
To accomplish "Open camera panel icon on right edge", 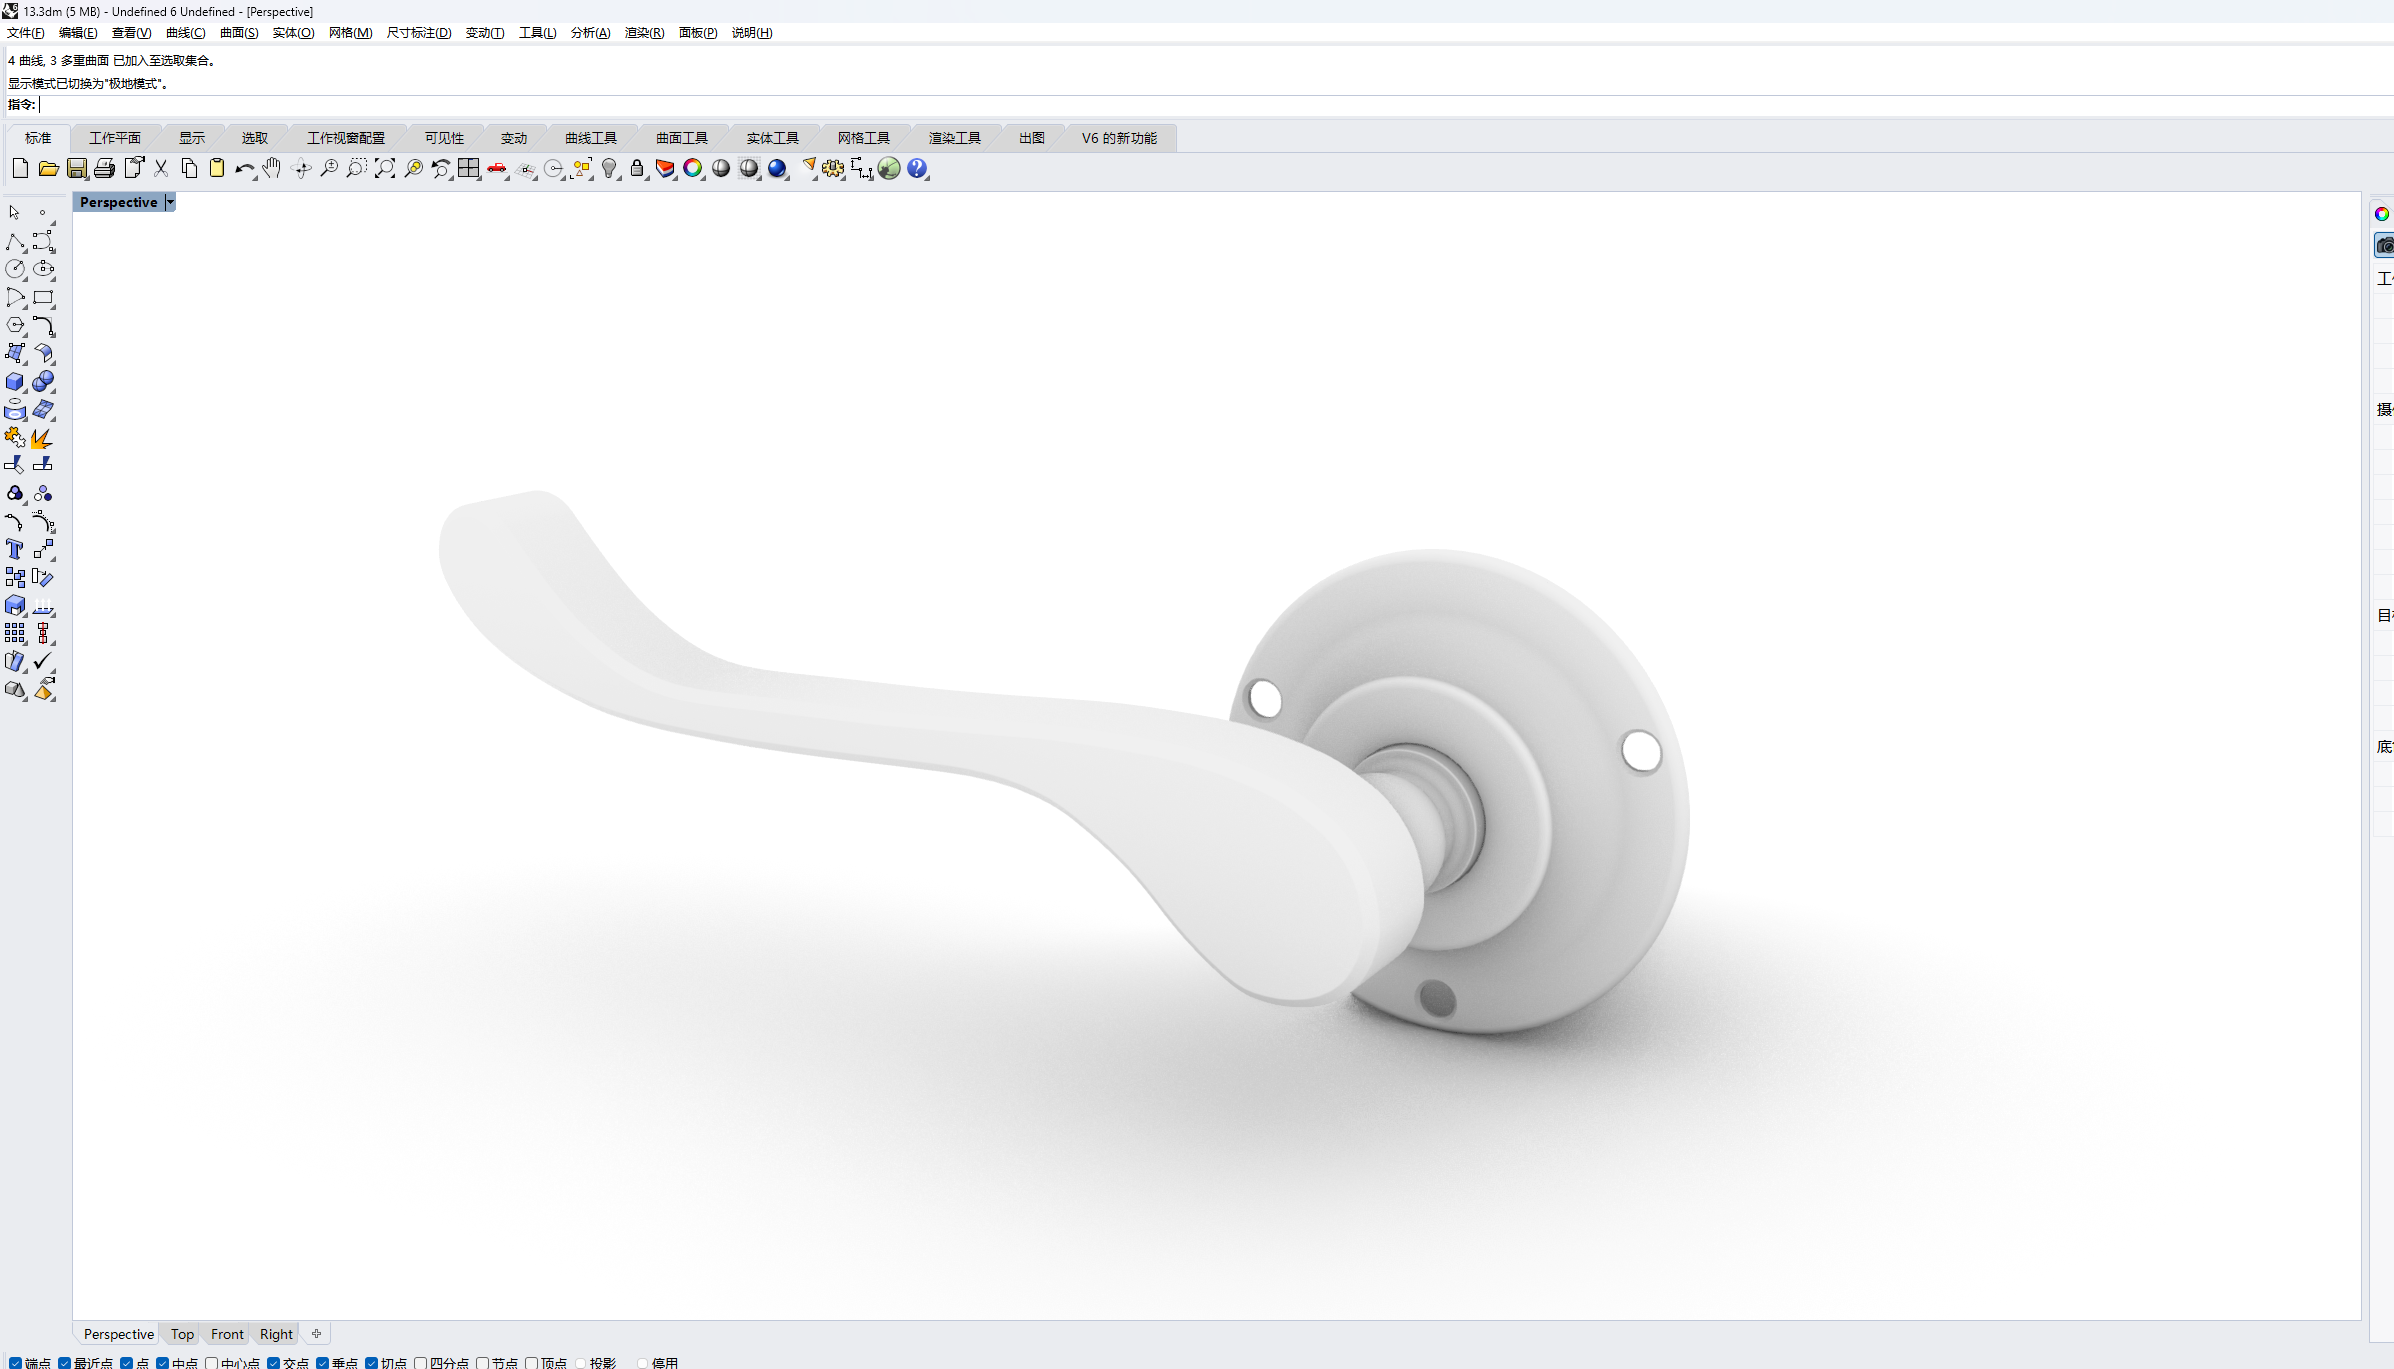I will click(x=2384, y=245).
